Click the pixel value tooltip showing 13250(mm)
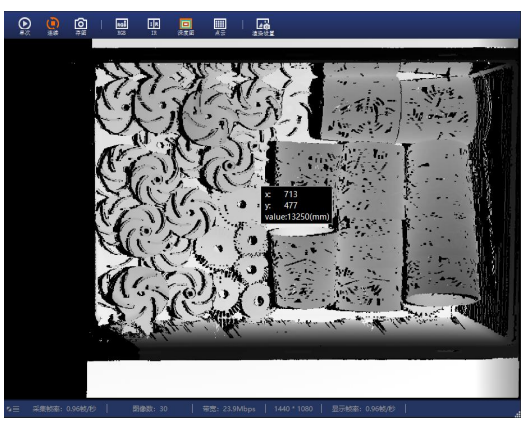This screenshot has width=525, height=423. pos(296,205)
